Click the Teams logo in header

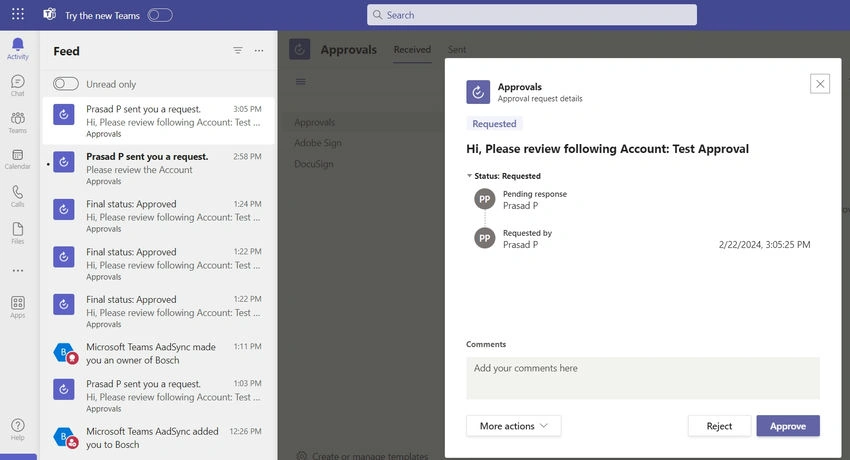click(50, 15)
